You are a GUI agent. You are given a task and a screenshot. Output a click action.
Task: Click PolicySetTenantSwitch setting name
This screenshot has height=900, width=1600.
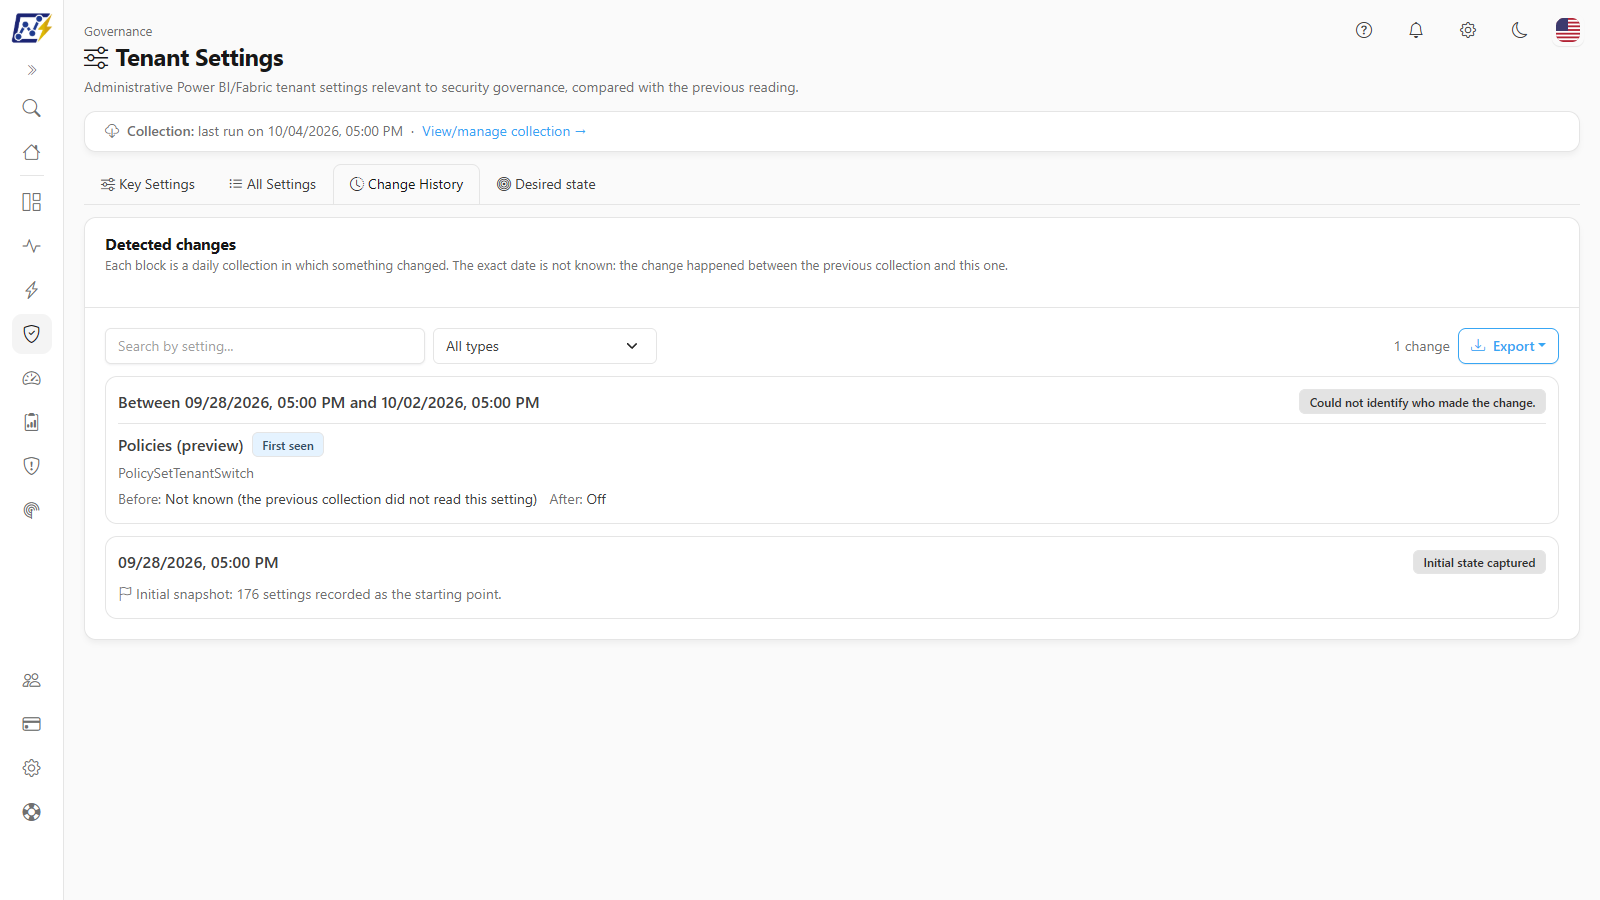pos(186,473)
